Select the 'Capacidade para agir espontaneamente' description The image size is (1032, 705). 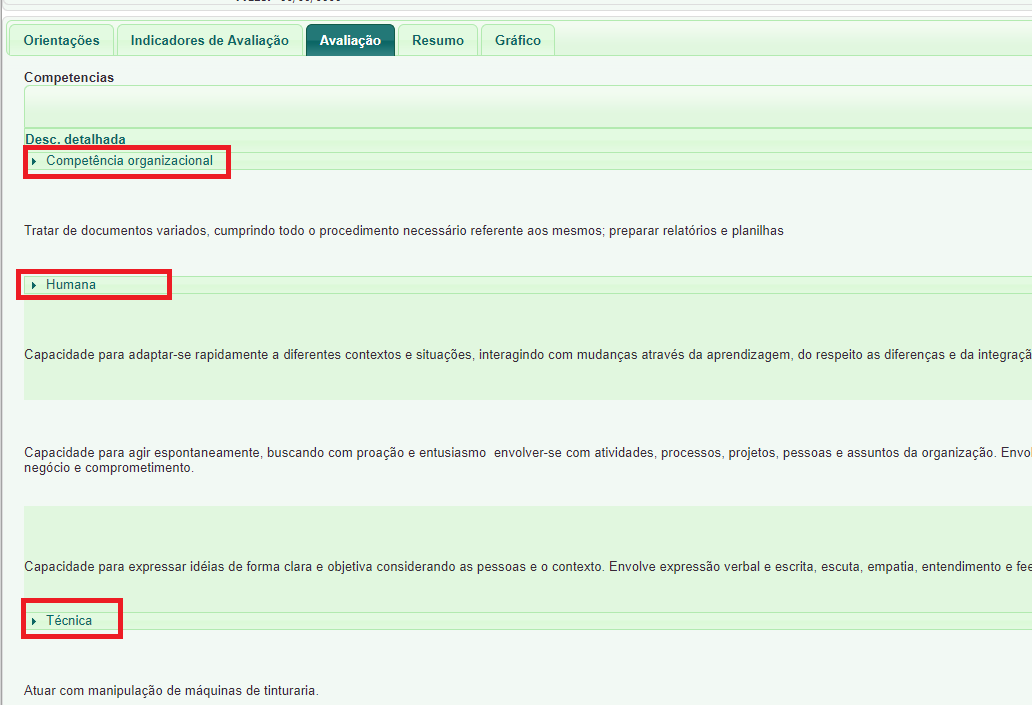click(500, 453)
